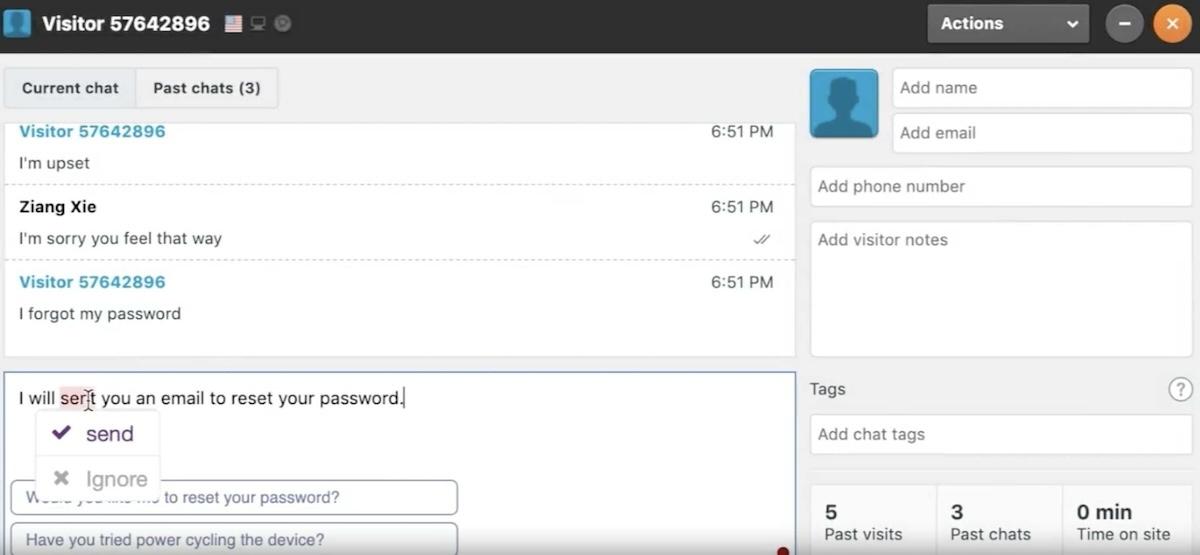This screenshot has height=555, width=1200.
Task: Open the Past chats (3) tab
Action: (x=207, y=88)
